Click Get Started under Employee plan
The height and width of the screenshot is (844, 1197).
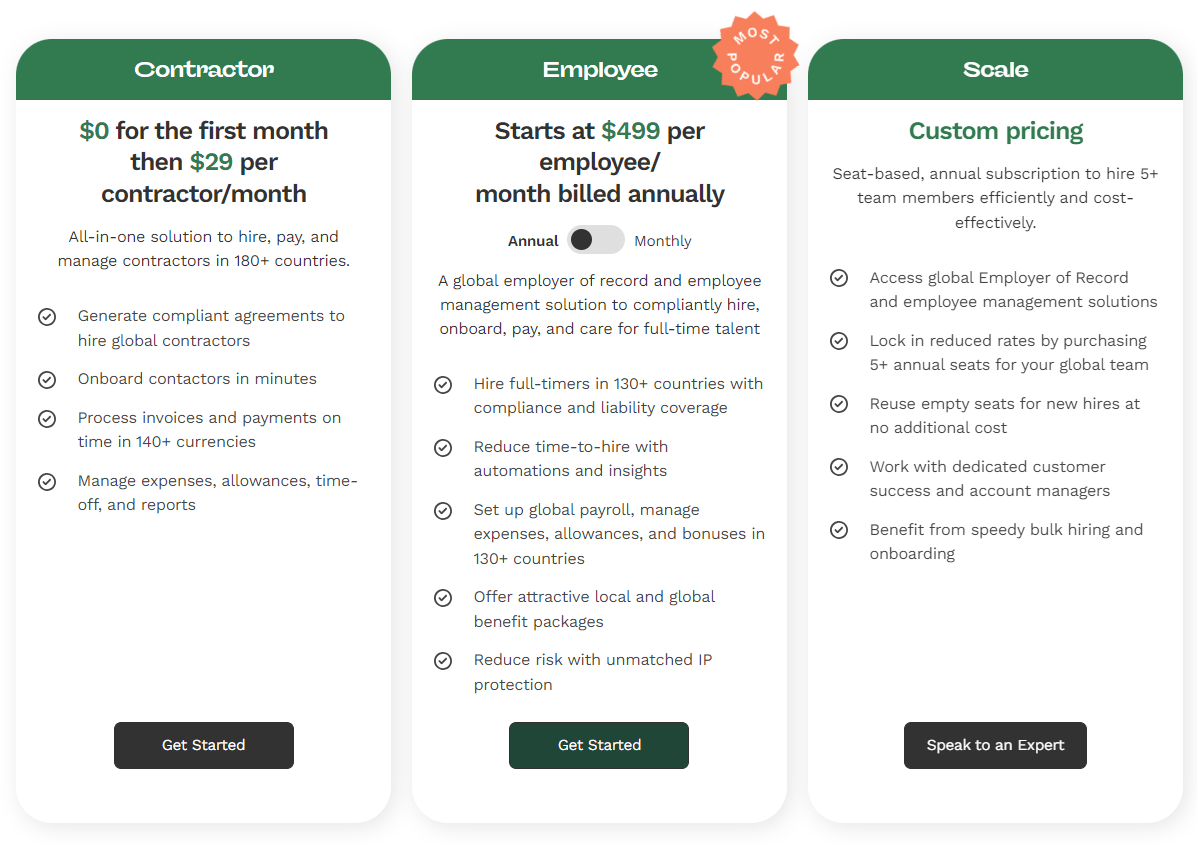[599, 745]
